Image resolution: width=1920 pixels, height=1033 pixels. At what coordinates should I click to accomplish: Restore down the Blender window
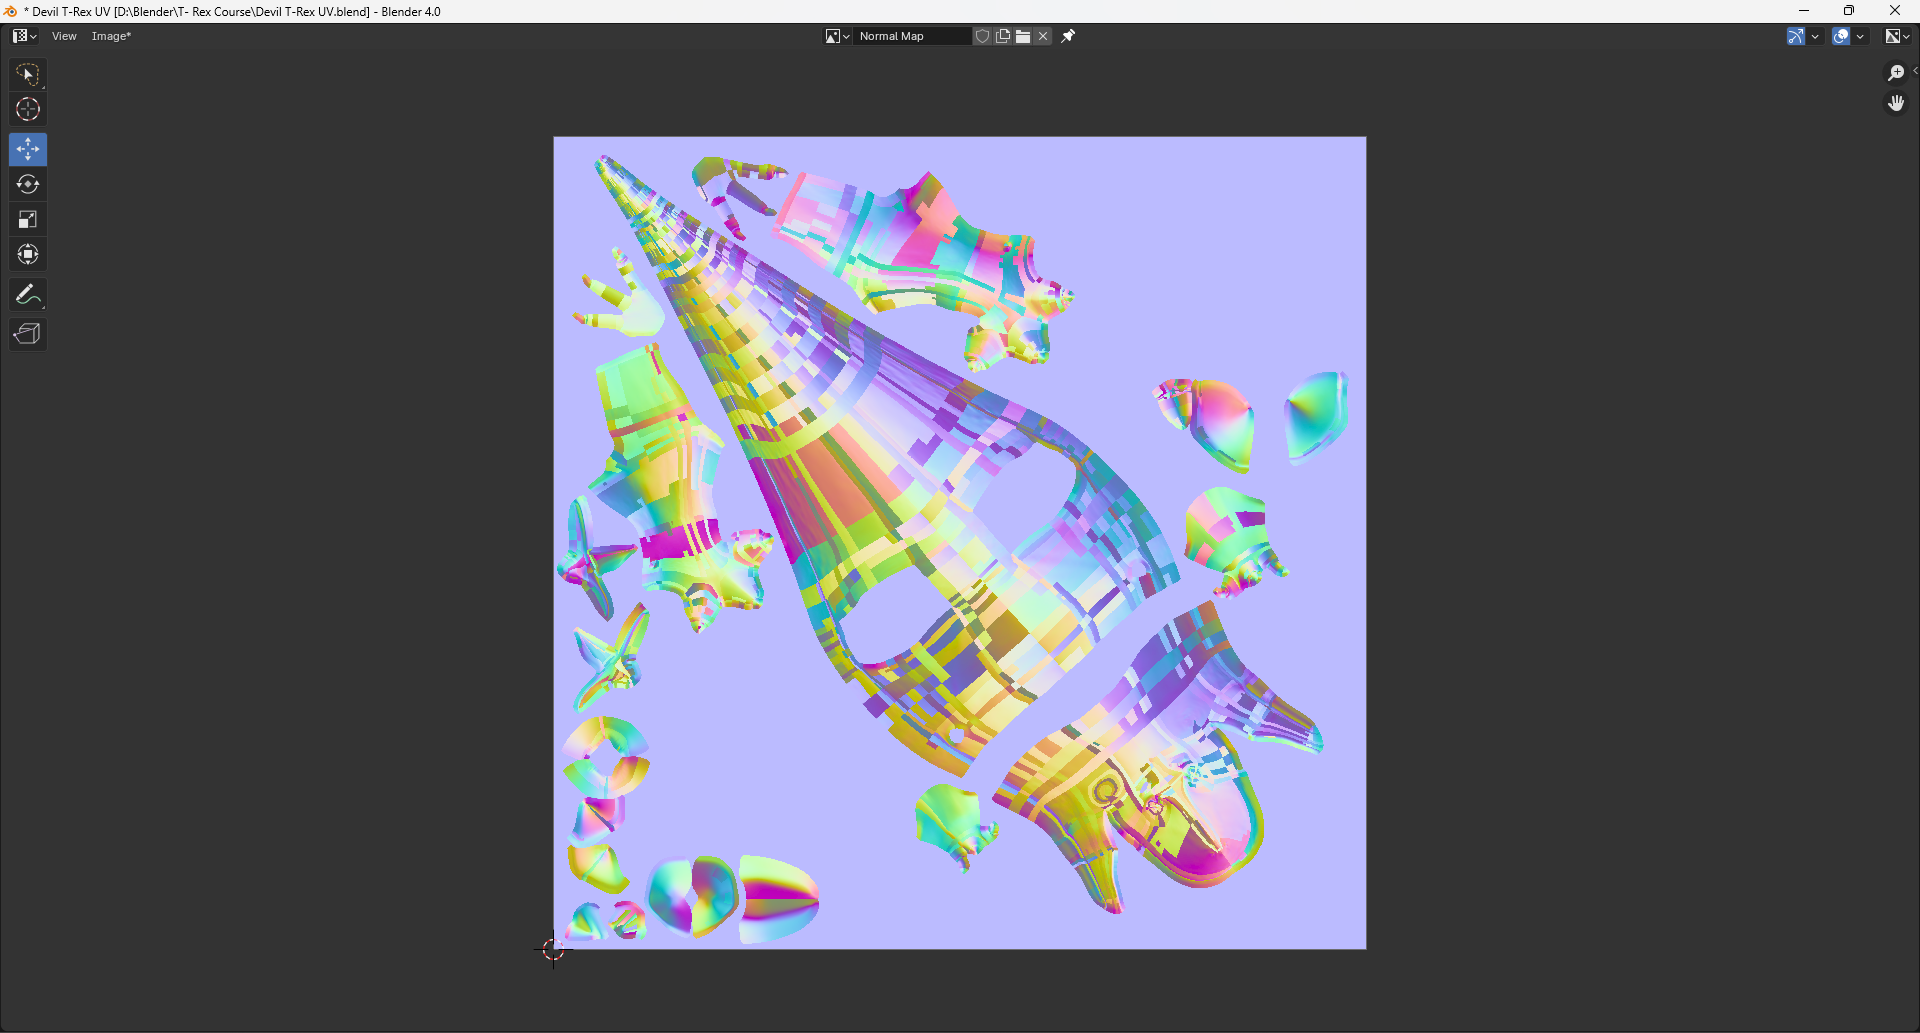point(1849,11)
